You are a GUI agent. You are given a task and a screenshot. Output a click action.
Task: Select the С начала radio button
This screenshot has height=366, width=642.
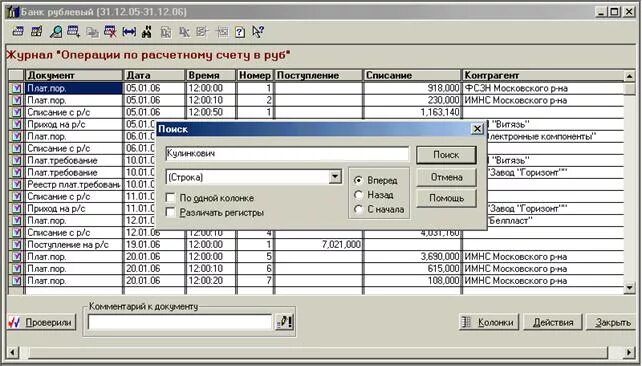358,209
